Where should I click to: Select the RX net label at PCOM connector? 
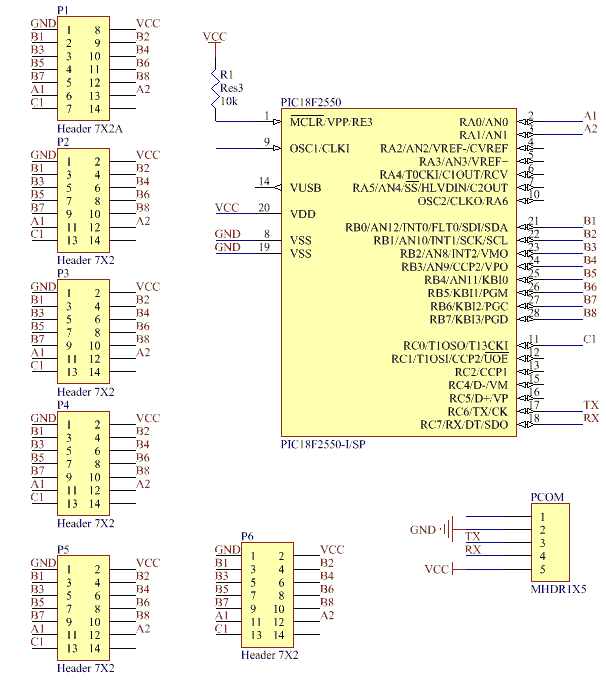[x=473, y=549]
